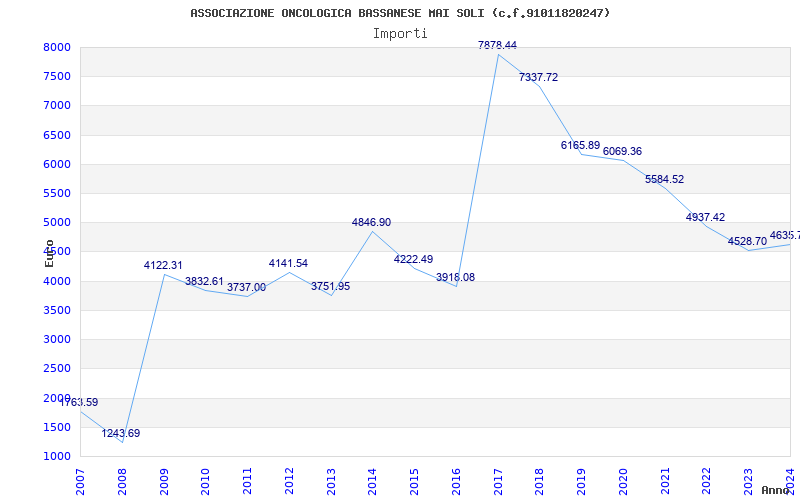The image size is (800, 500).
Task: Click x-axis year 2010
Action: coord(205,482)
